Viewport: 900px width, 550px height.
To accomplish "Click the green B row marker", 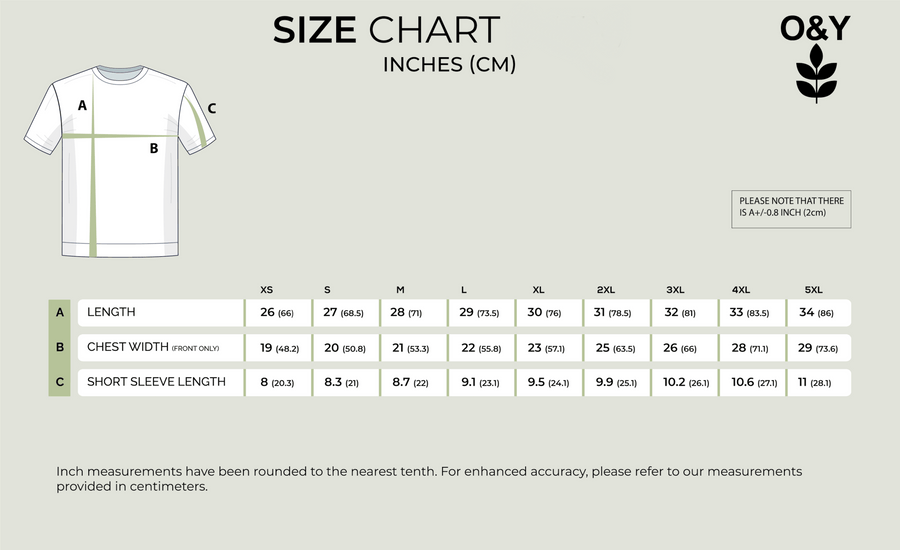I will 60,347.
